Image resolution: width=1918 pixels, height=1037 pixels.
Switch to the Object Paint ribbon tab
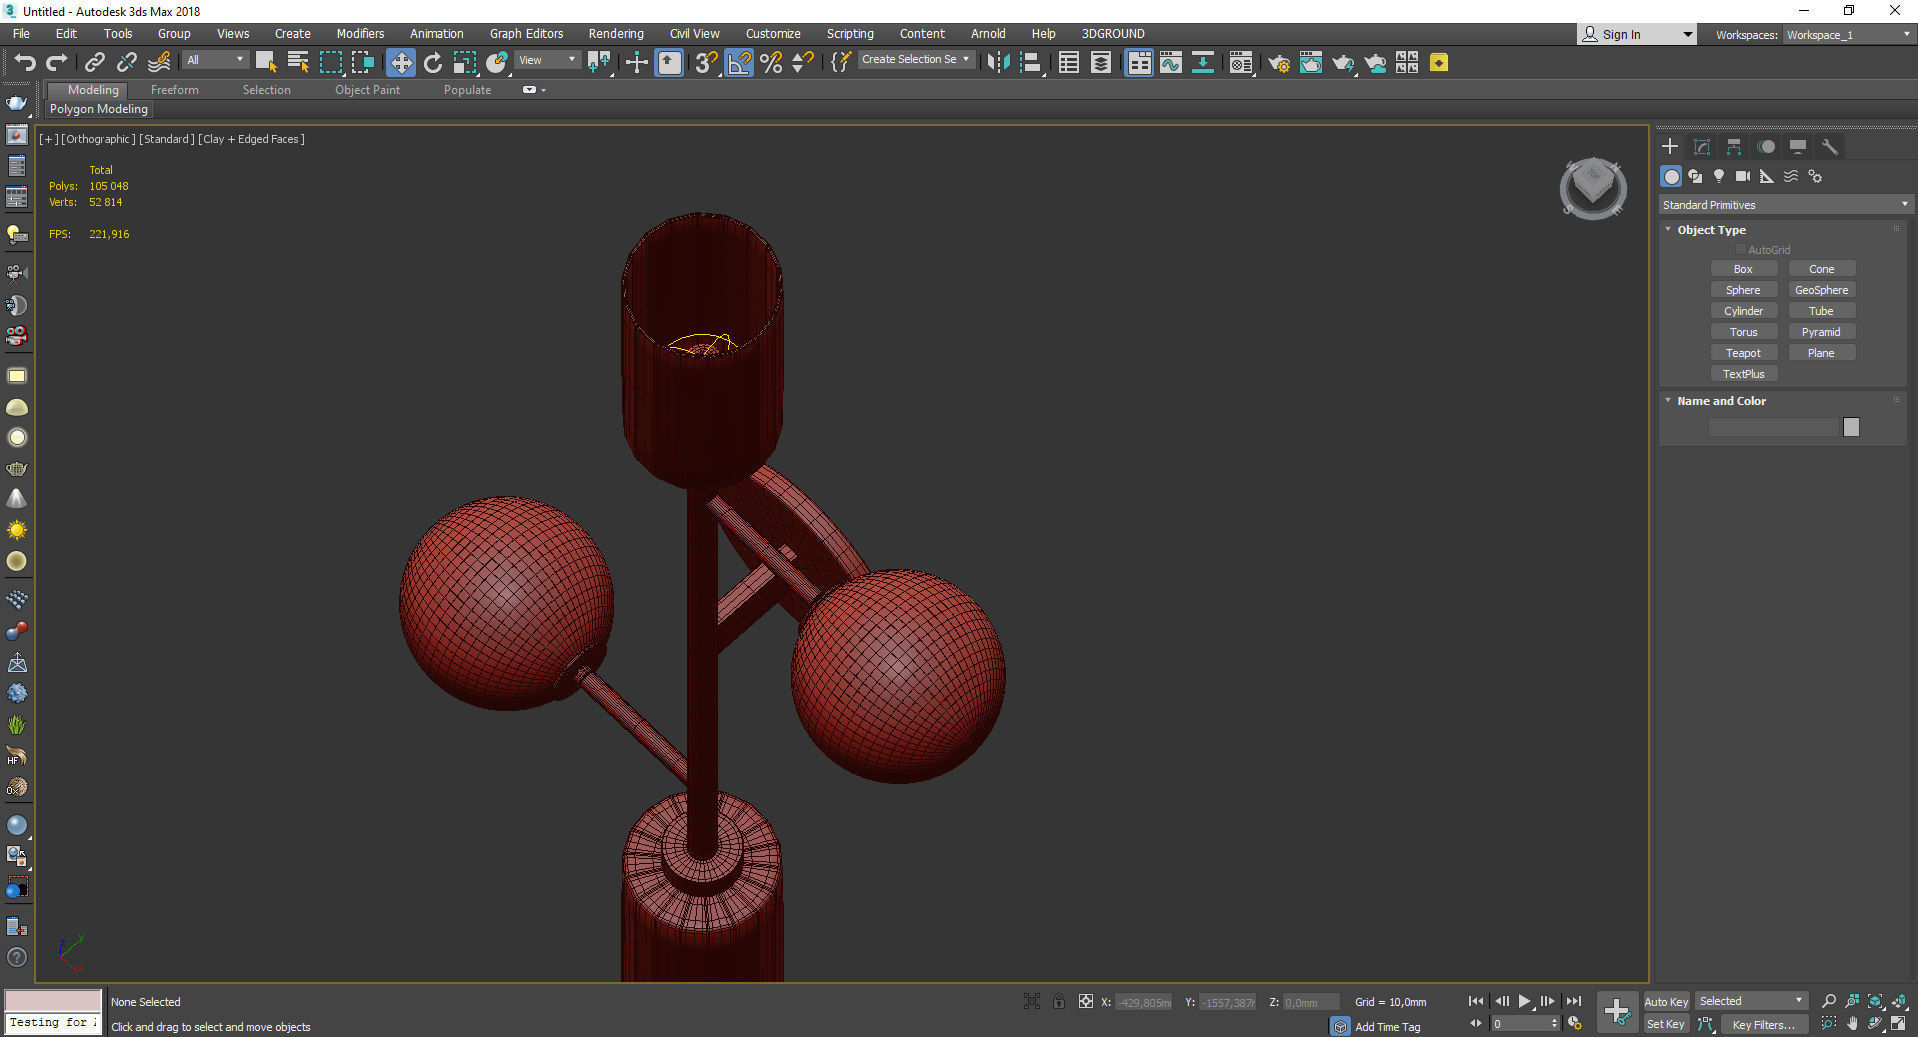(x=367, y=90)
